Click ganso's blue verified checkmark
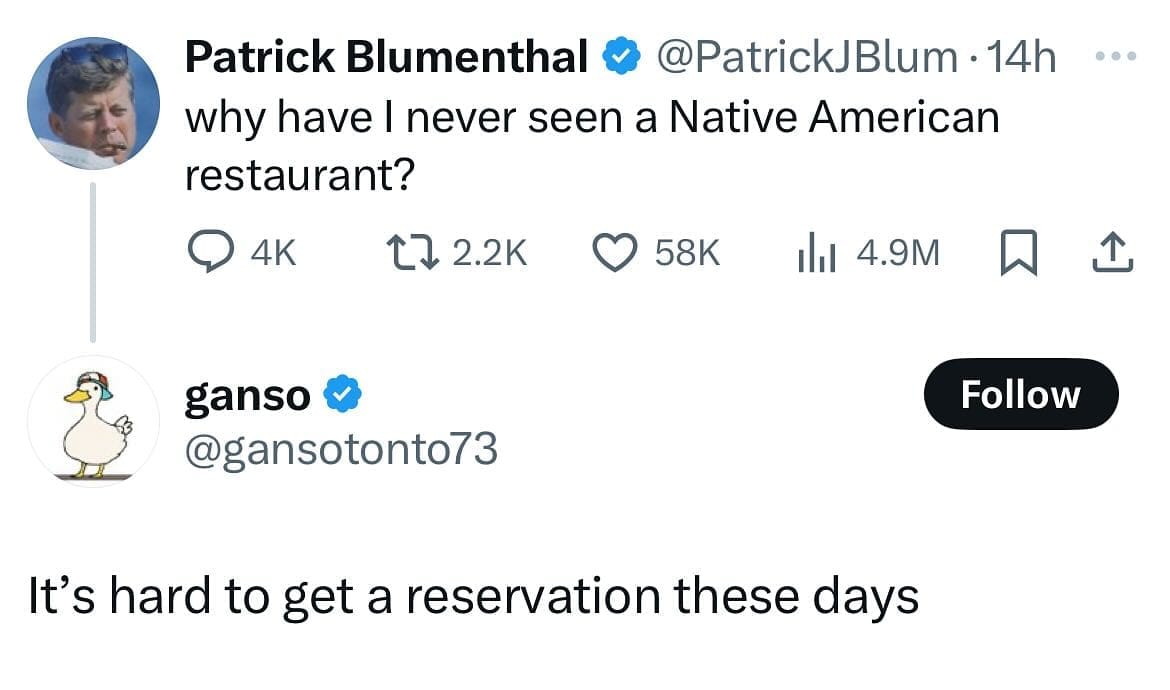Viewport: 1170px width, 690px height. click(x=343, y=395)
